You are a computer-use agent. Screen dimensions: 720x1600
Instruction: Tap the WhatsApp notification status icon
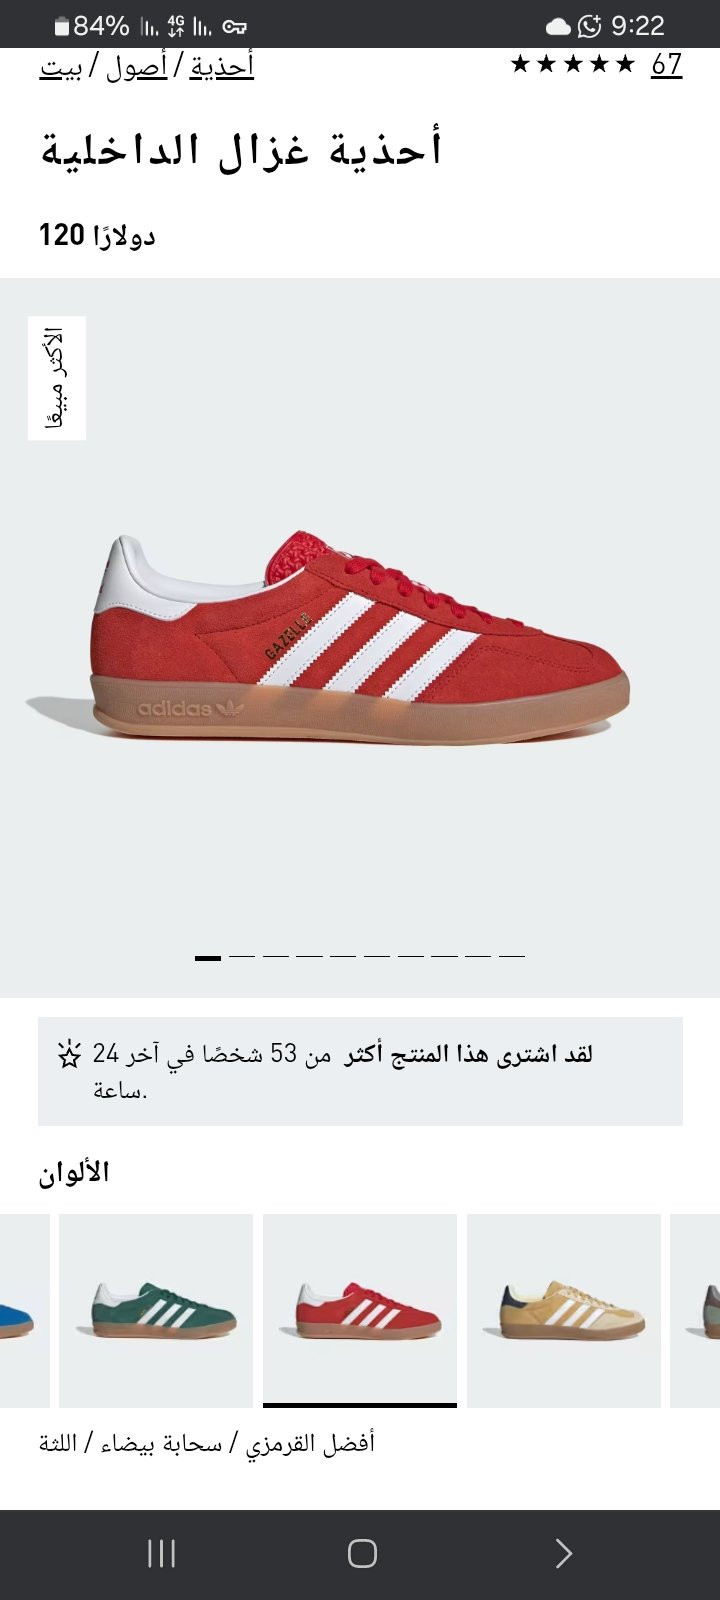[x=590, y=25]
